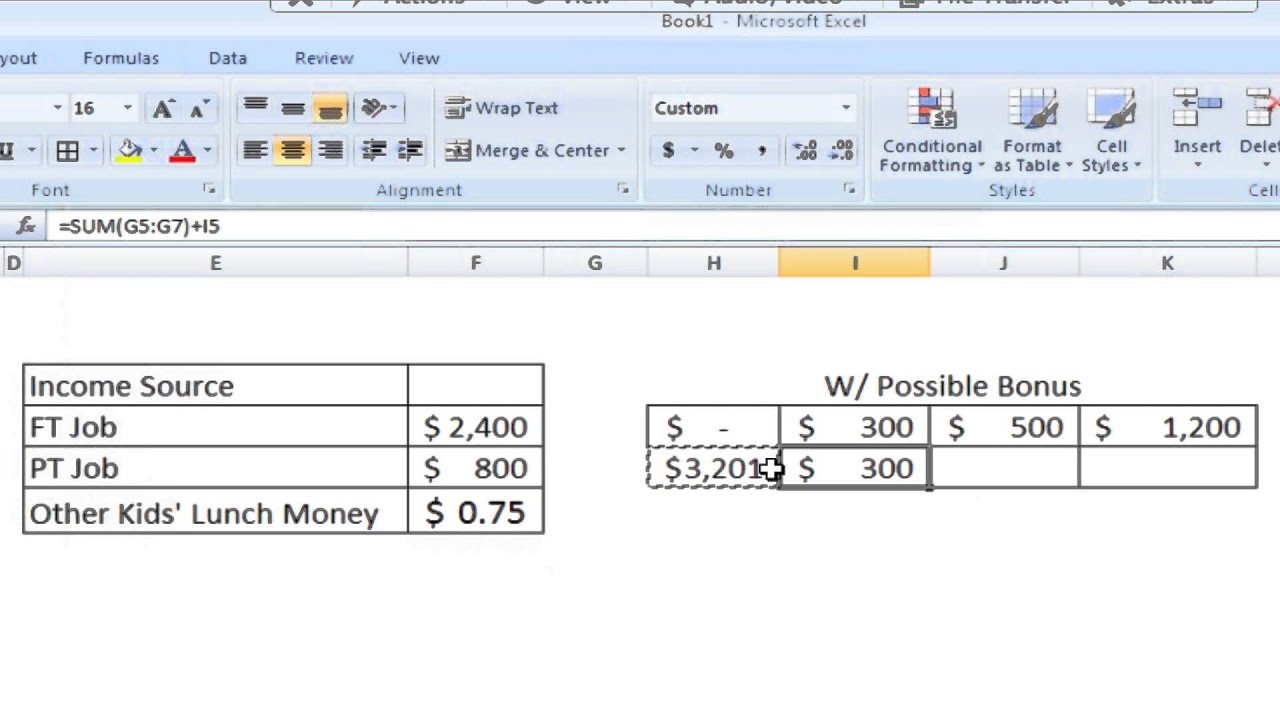
Task: Expand the Fill Color dropdown arrow
Action: 153,151
